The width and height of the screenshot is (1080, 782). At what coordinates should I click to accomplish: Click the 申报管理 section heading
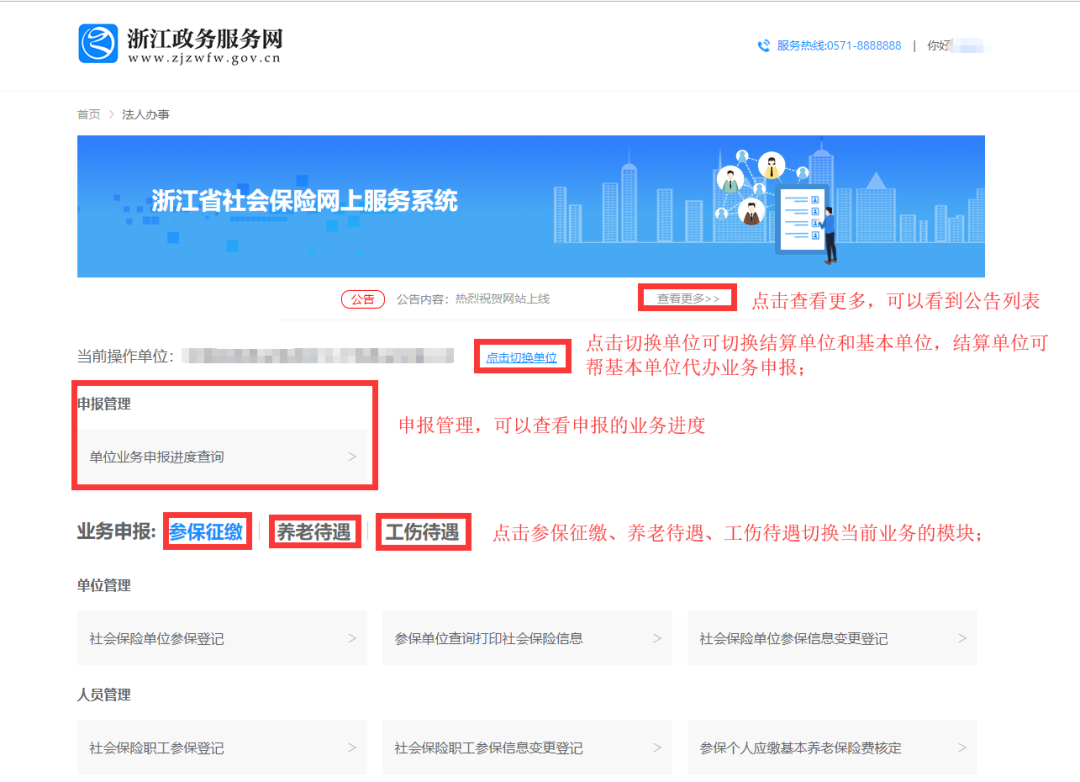(104, 404)
